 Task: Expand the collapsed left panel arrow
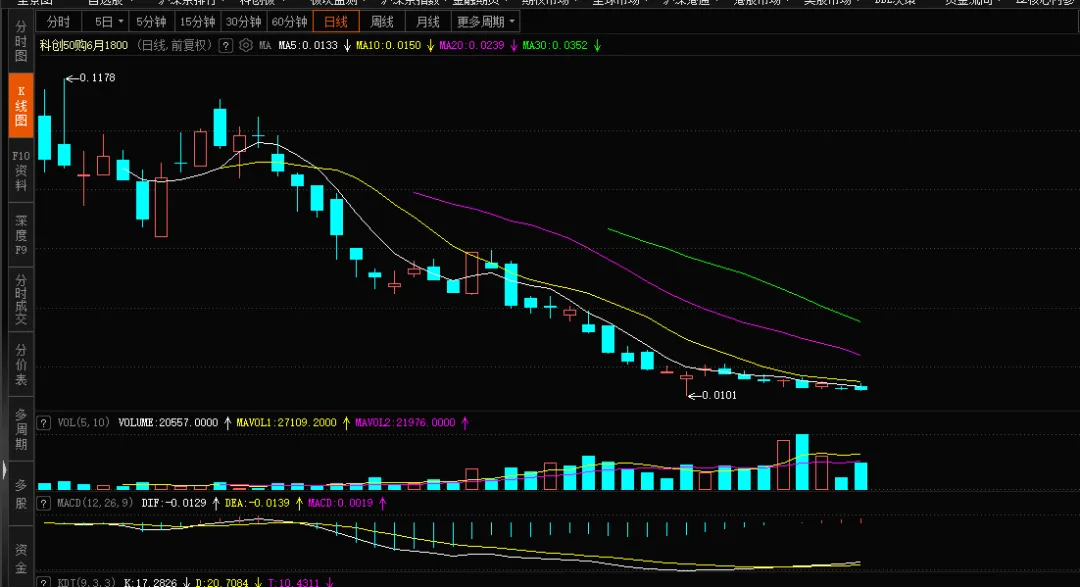(4, 470)
